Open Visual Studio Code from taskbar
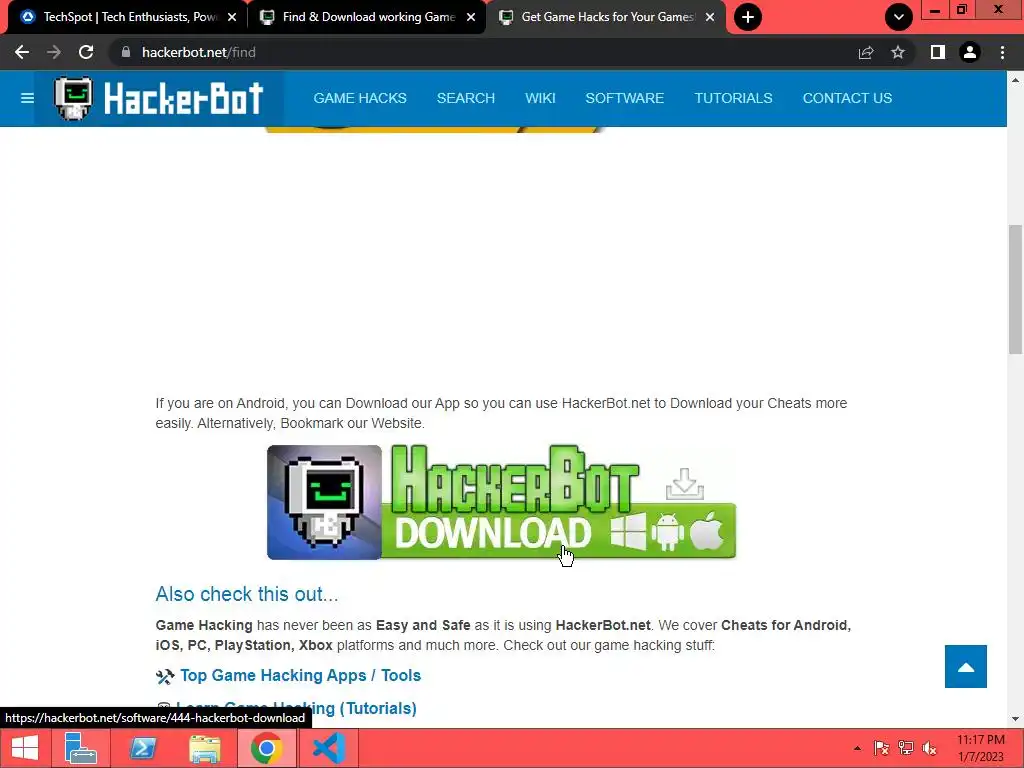 [328, 748]
